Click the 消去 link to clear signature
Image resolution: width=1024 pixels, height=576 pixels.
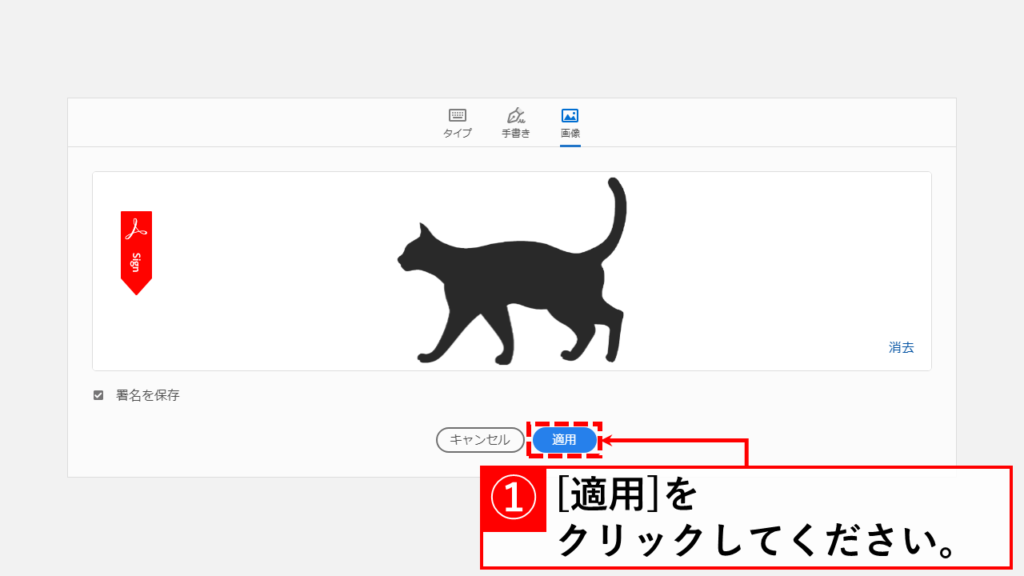click(x=901, y=347)
